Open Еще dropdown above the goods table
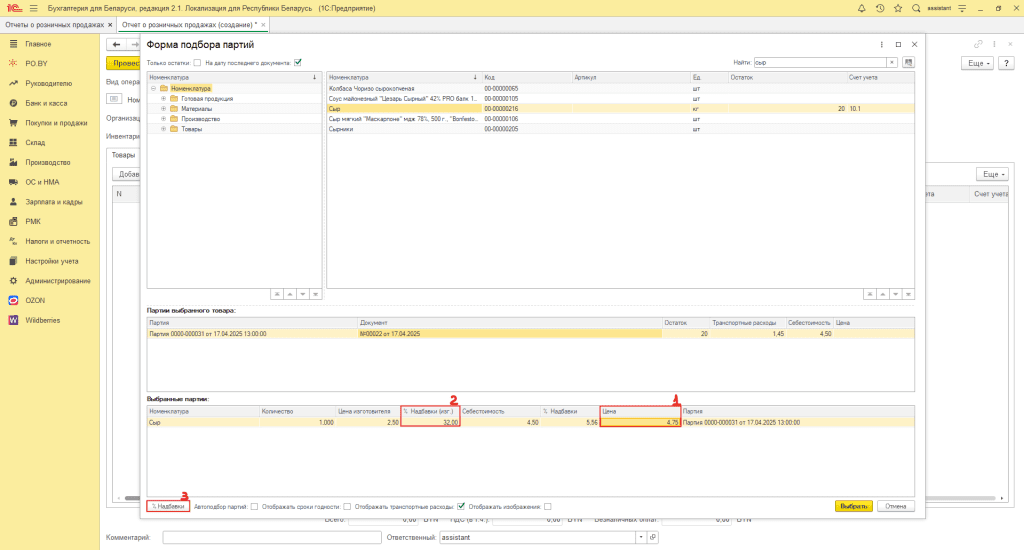Viewport: 1024px width, 550px height. pos(993,174)
